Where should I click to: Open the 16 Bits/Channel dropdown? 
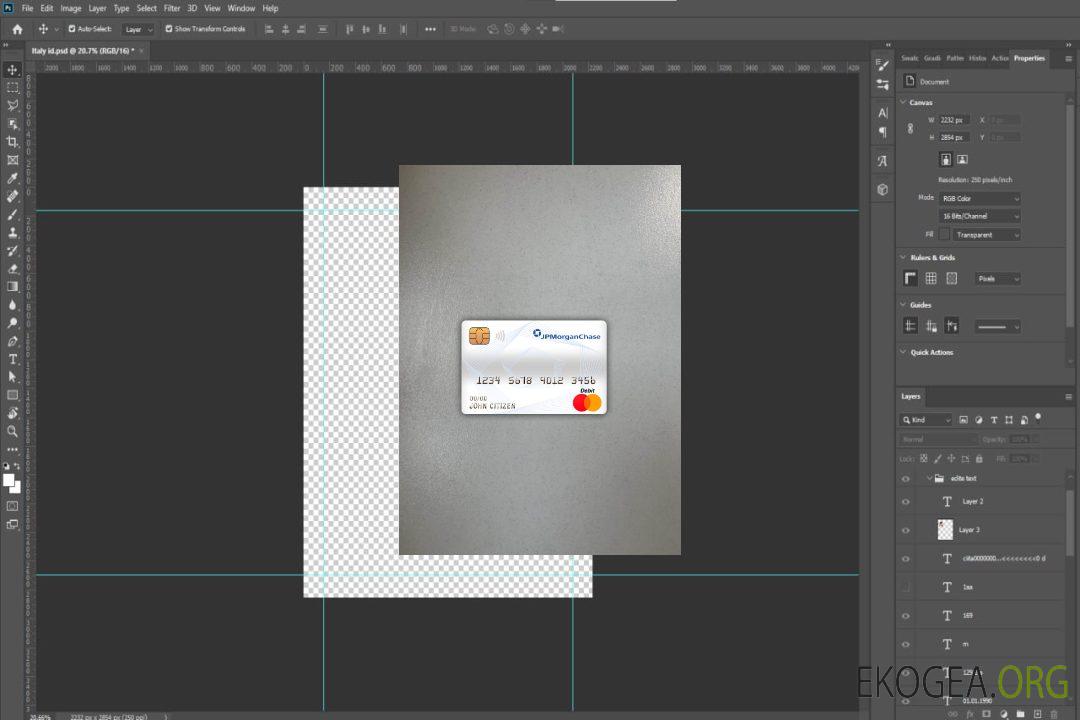click(980, 216)
